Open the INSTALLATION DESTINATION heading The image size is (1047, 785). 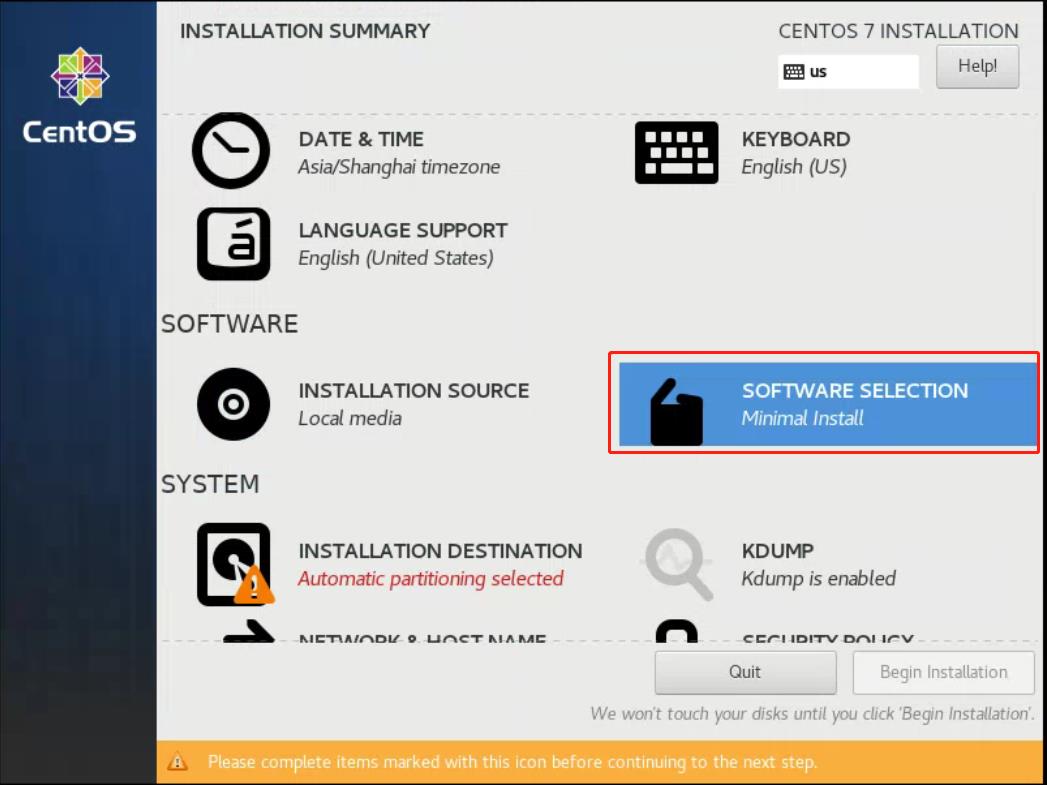click(x=440, y=551)
